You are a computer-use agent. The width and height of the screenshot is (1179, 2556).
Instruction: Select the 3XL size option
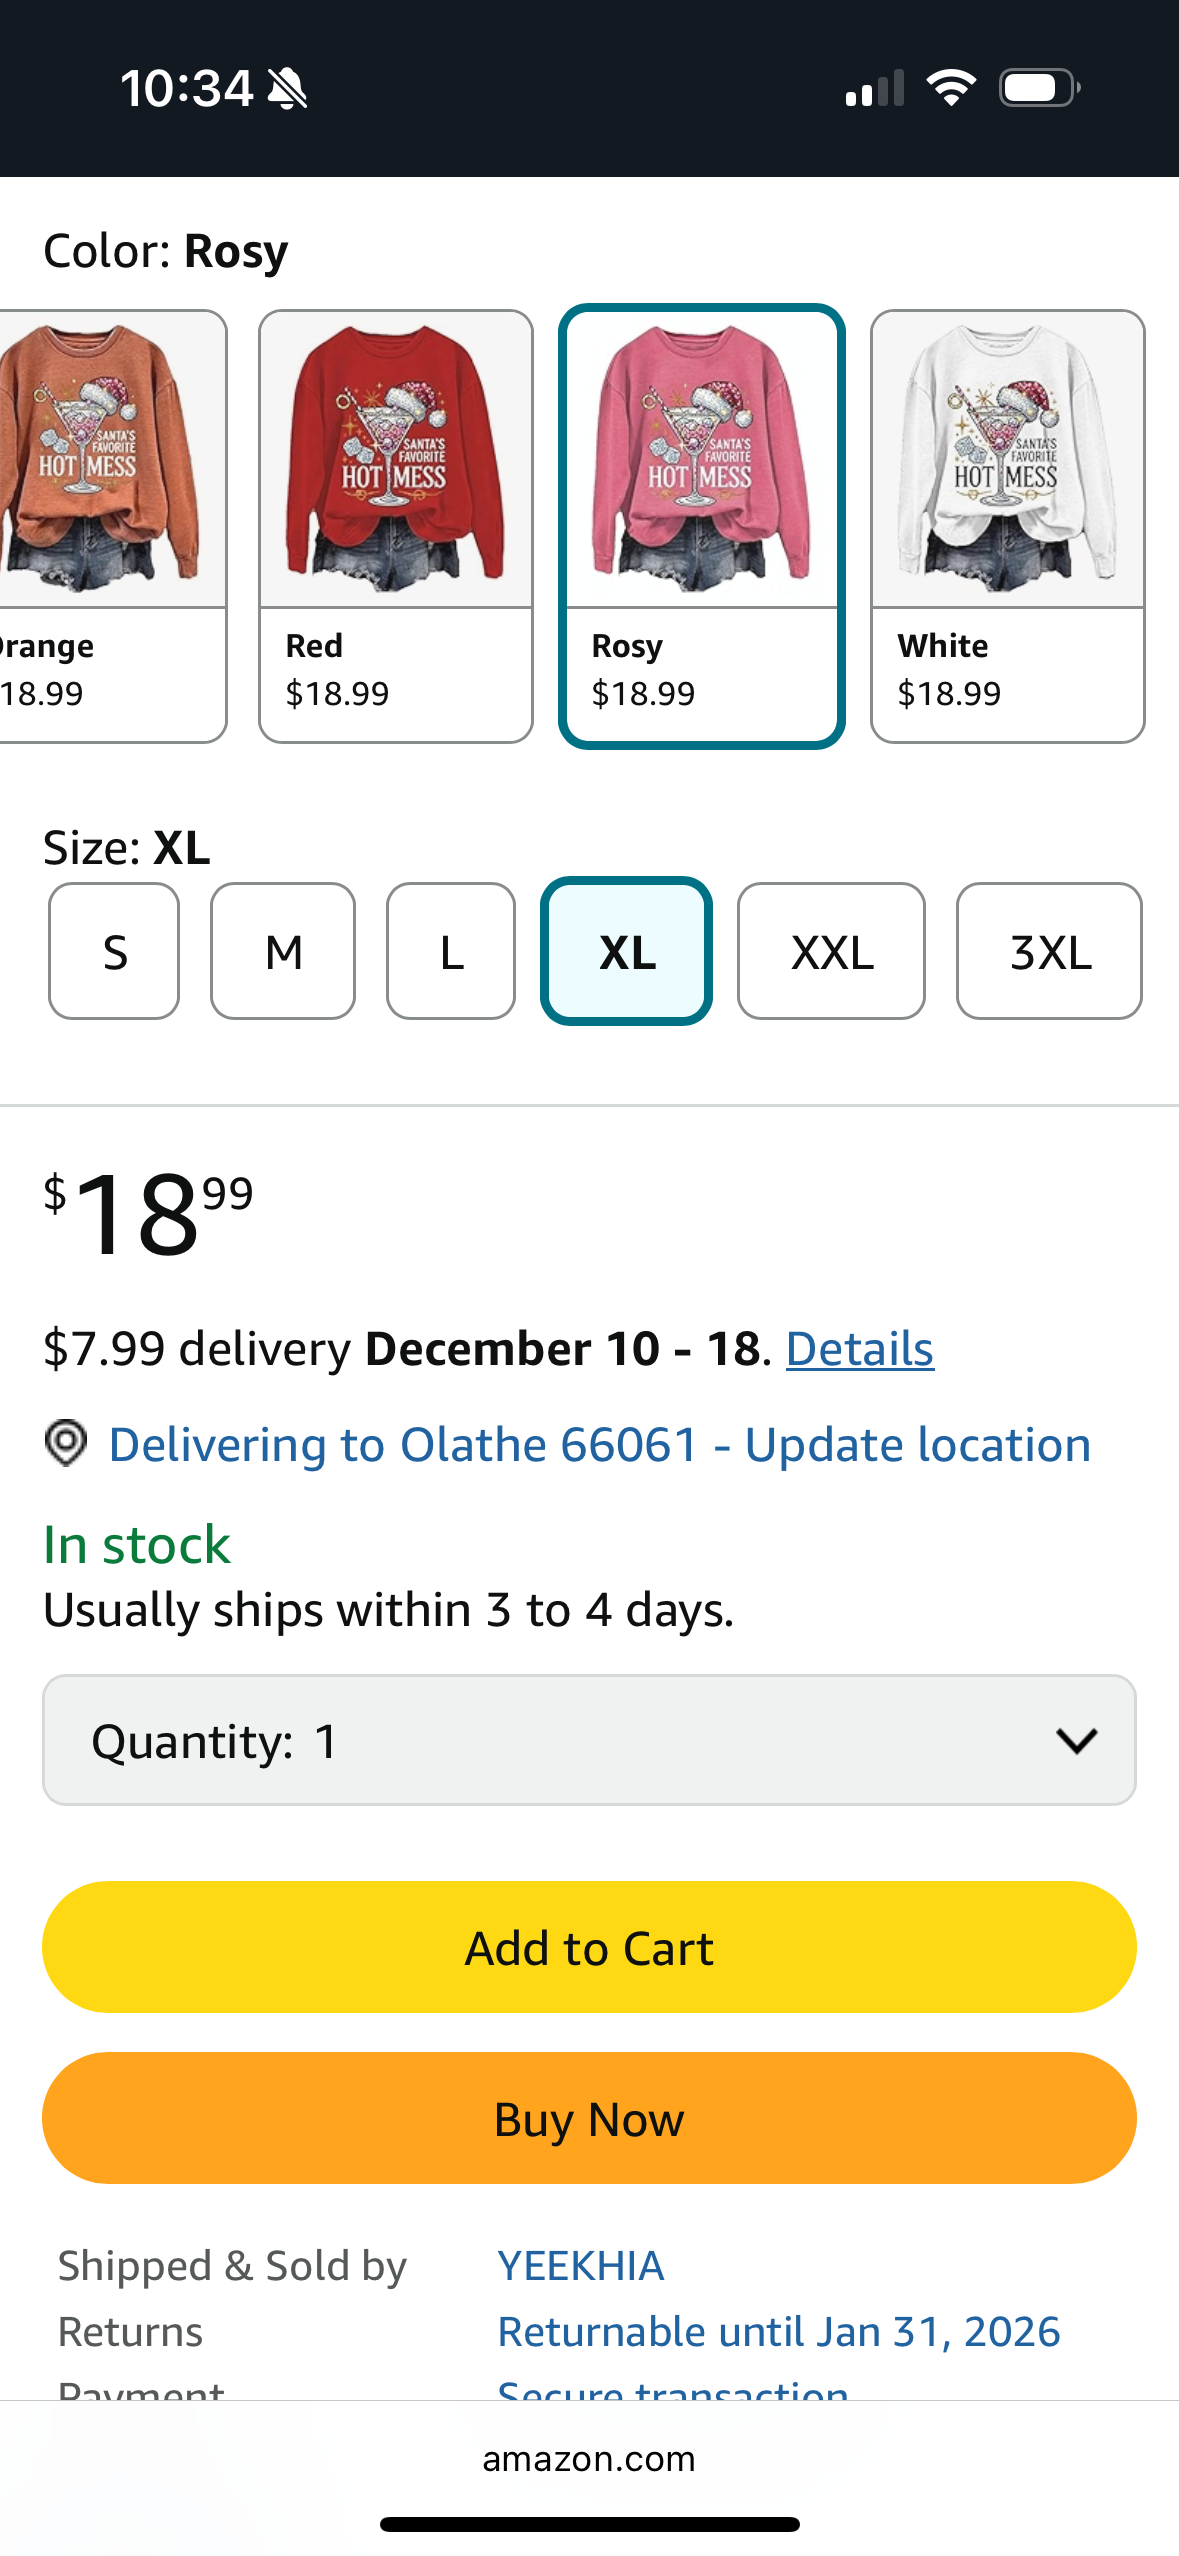1049,951
